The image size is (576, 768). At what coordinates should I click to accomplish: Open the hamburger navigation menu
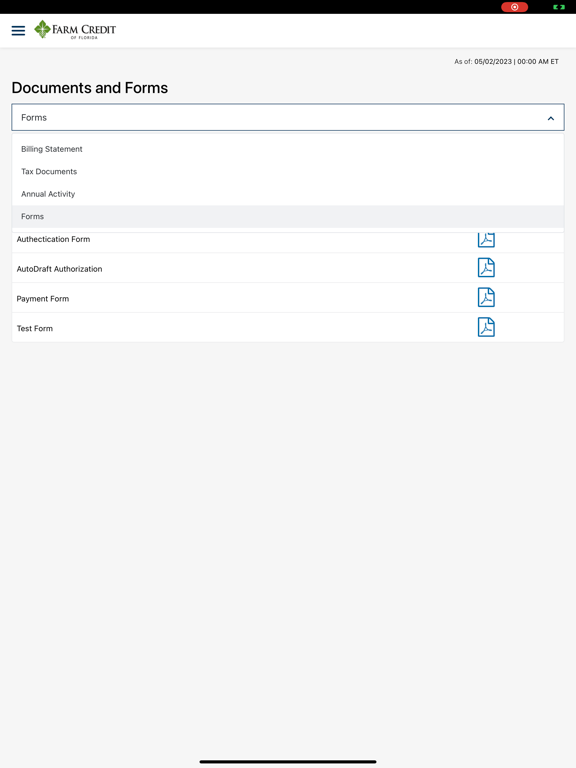tap(18, 30)
